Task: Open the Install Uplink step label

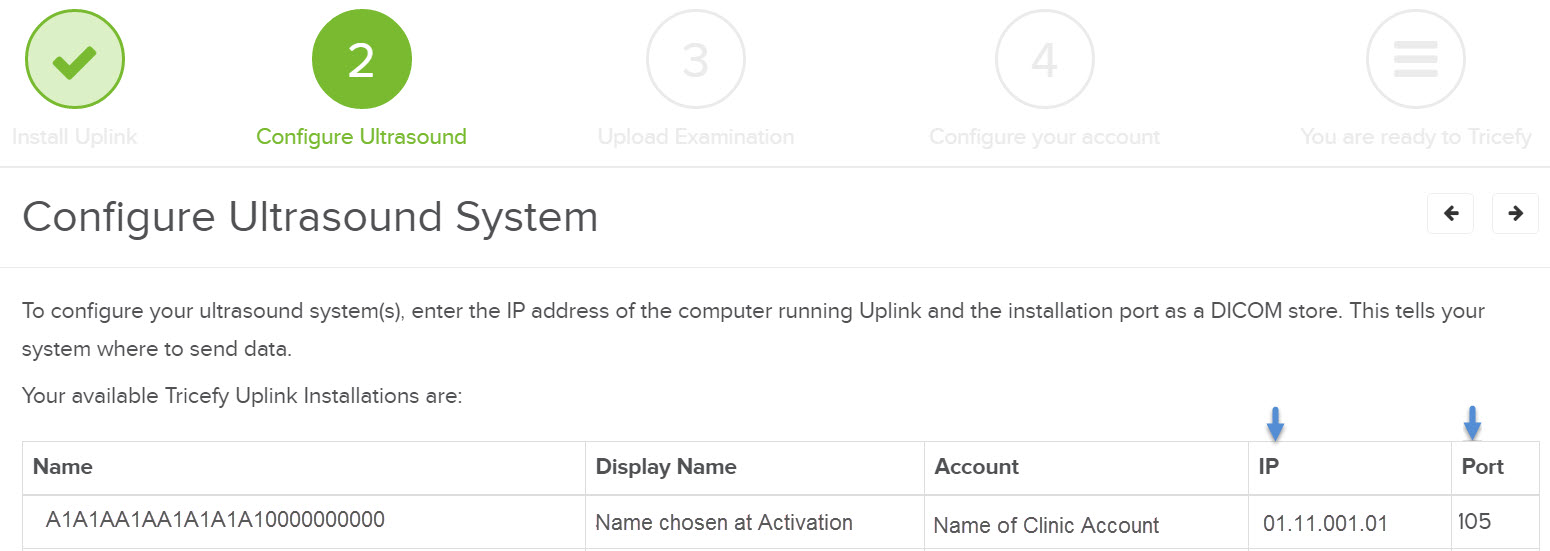Action: click(x=75, y=137)
